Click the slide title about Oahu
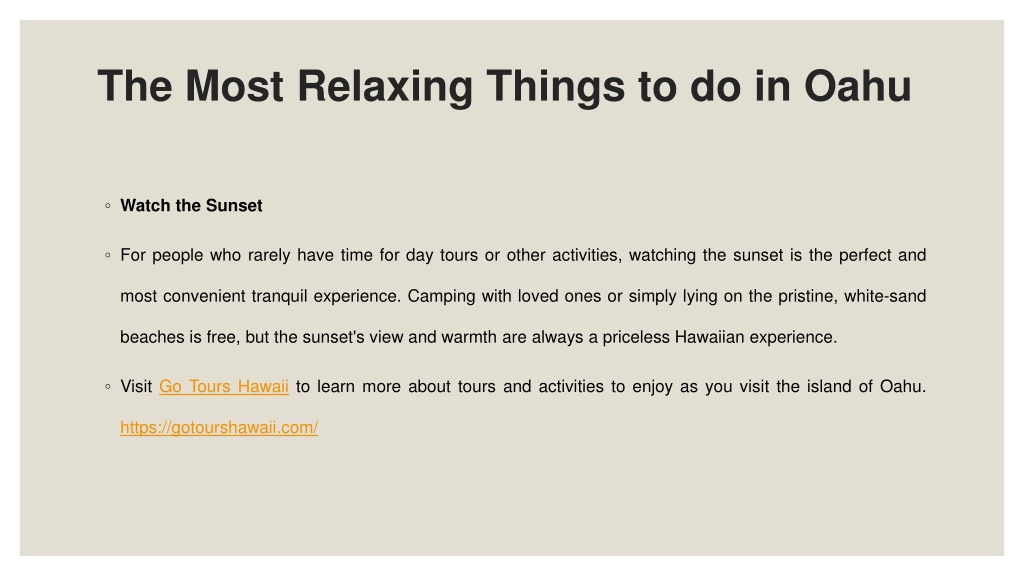The height and width of the screenshot is (576, 1024). 504,86
